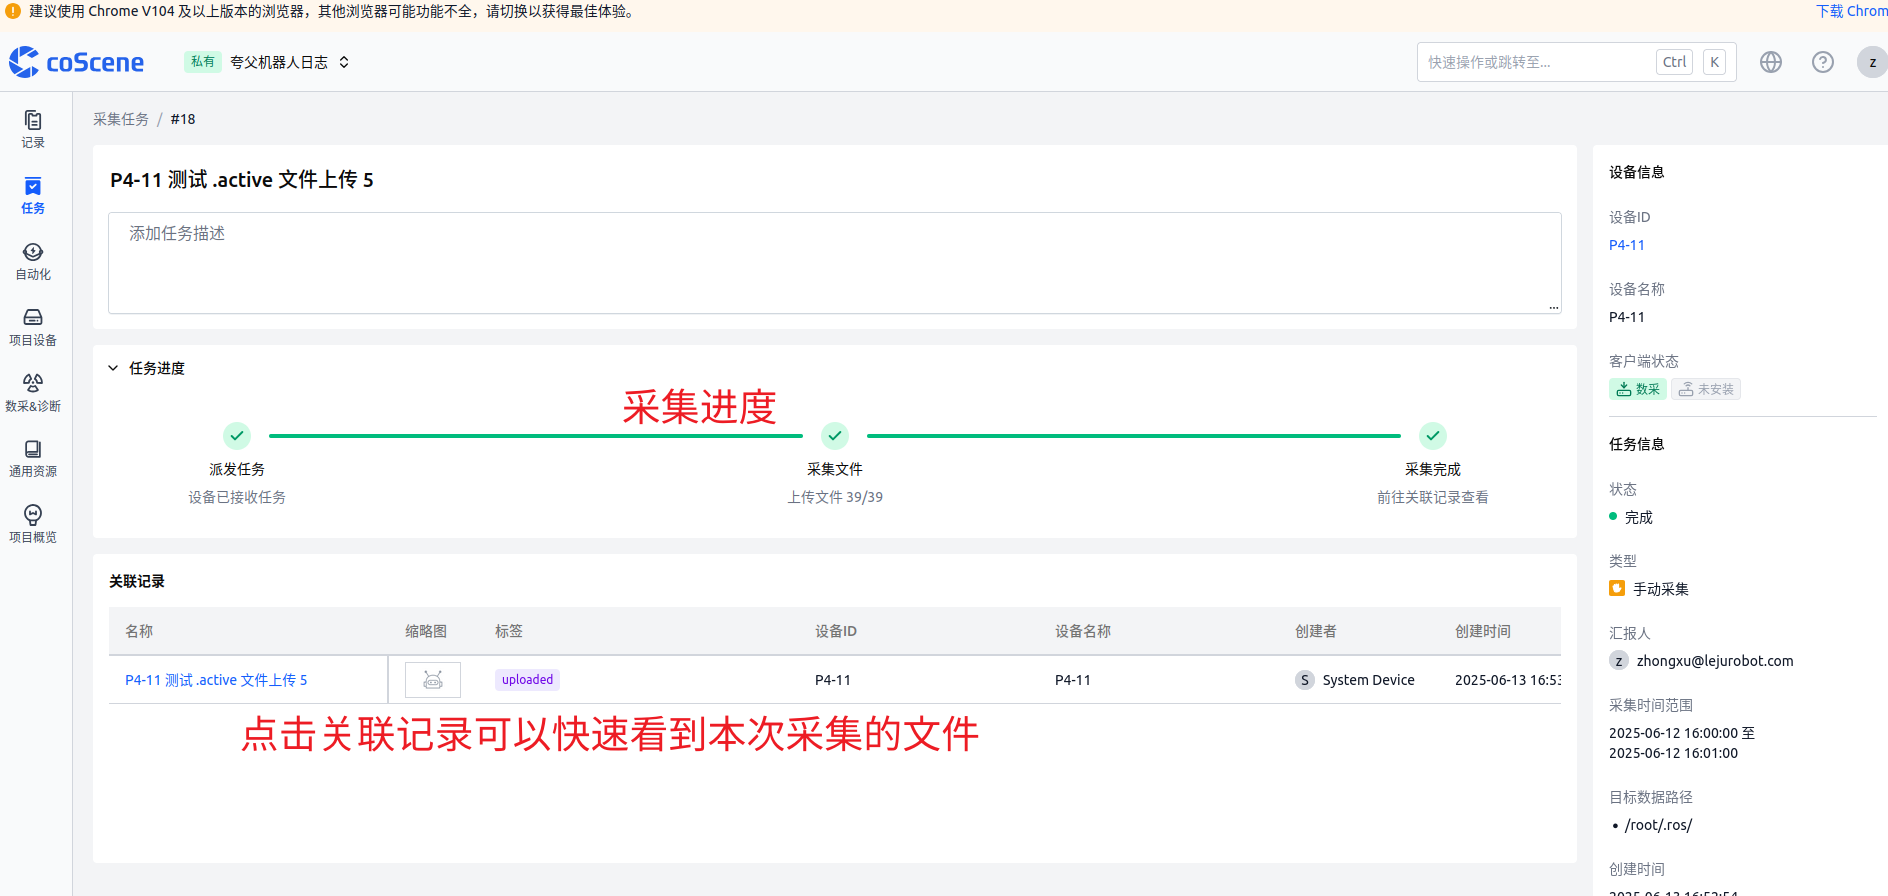The height and width of the screenshot is (896, 1888).
Task: Collapse the 任务进度 section
Action: click(113, 368)
